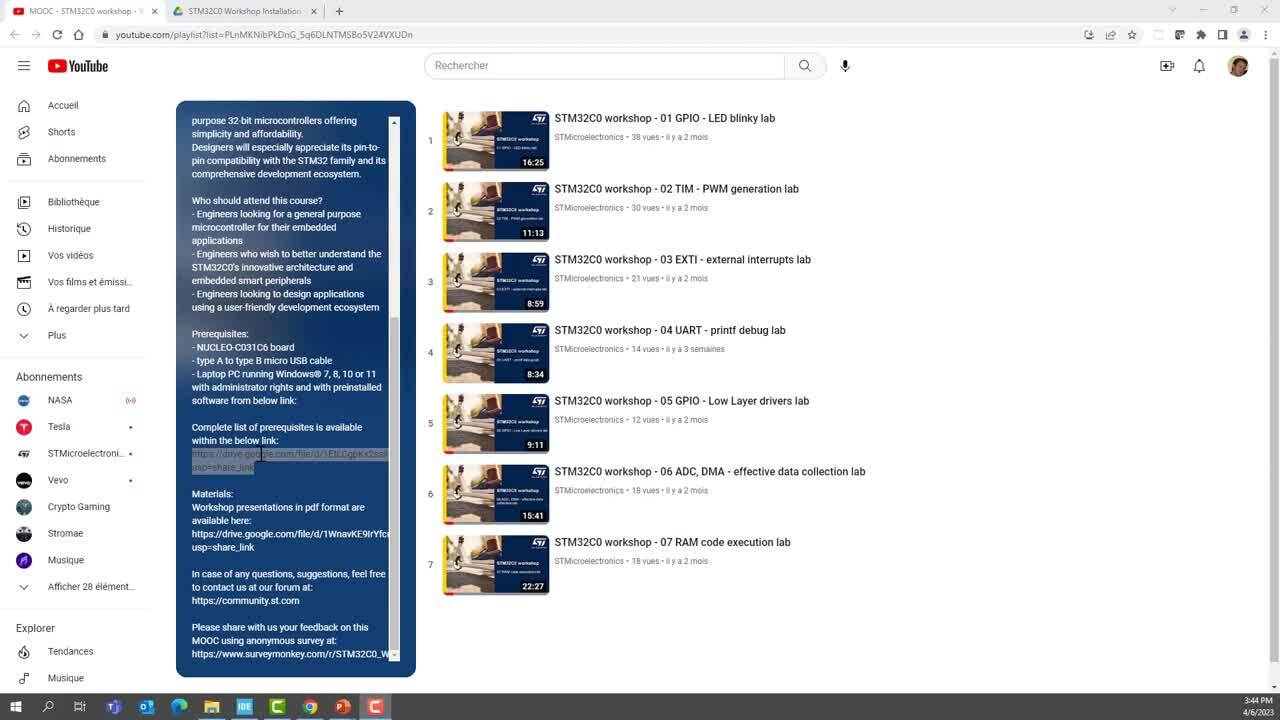Open the drive.google.com link under Materials
1280x720 pixels.
[x=289, y=541]
